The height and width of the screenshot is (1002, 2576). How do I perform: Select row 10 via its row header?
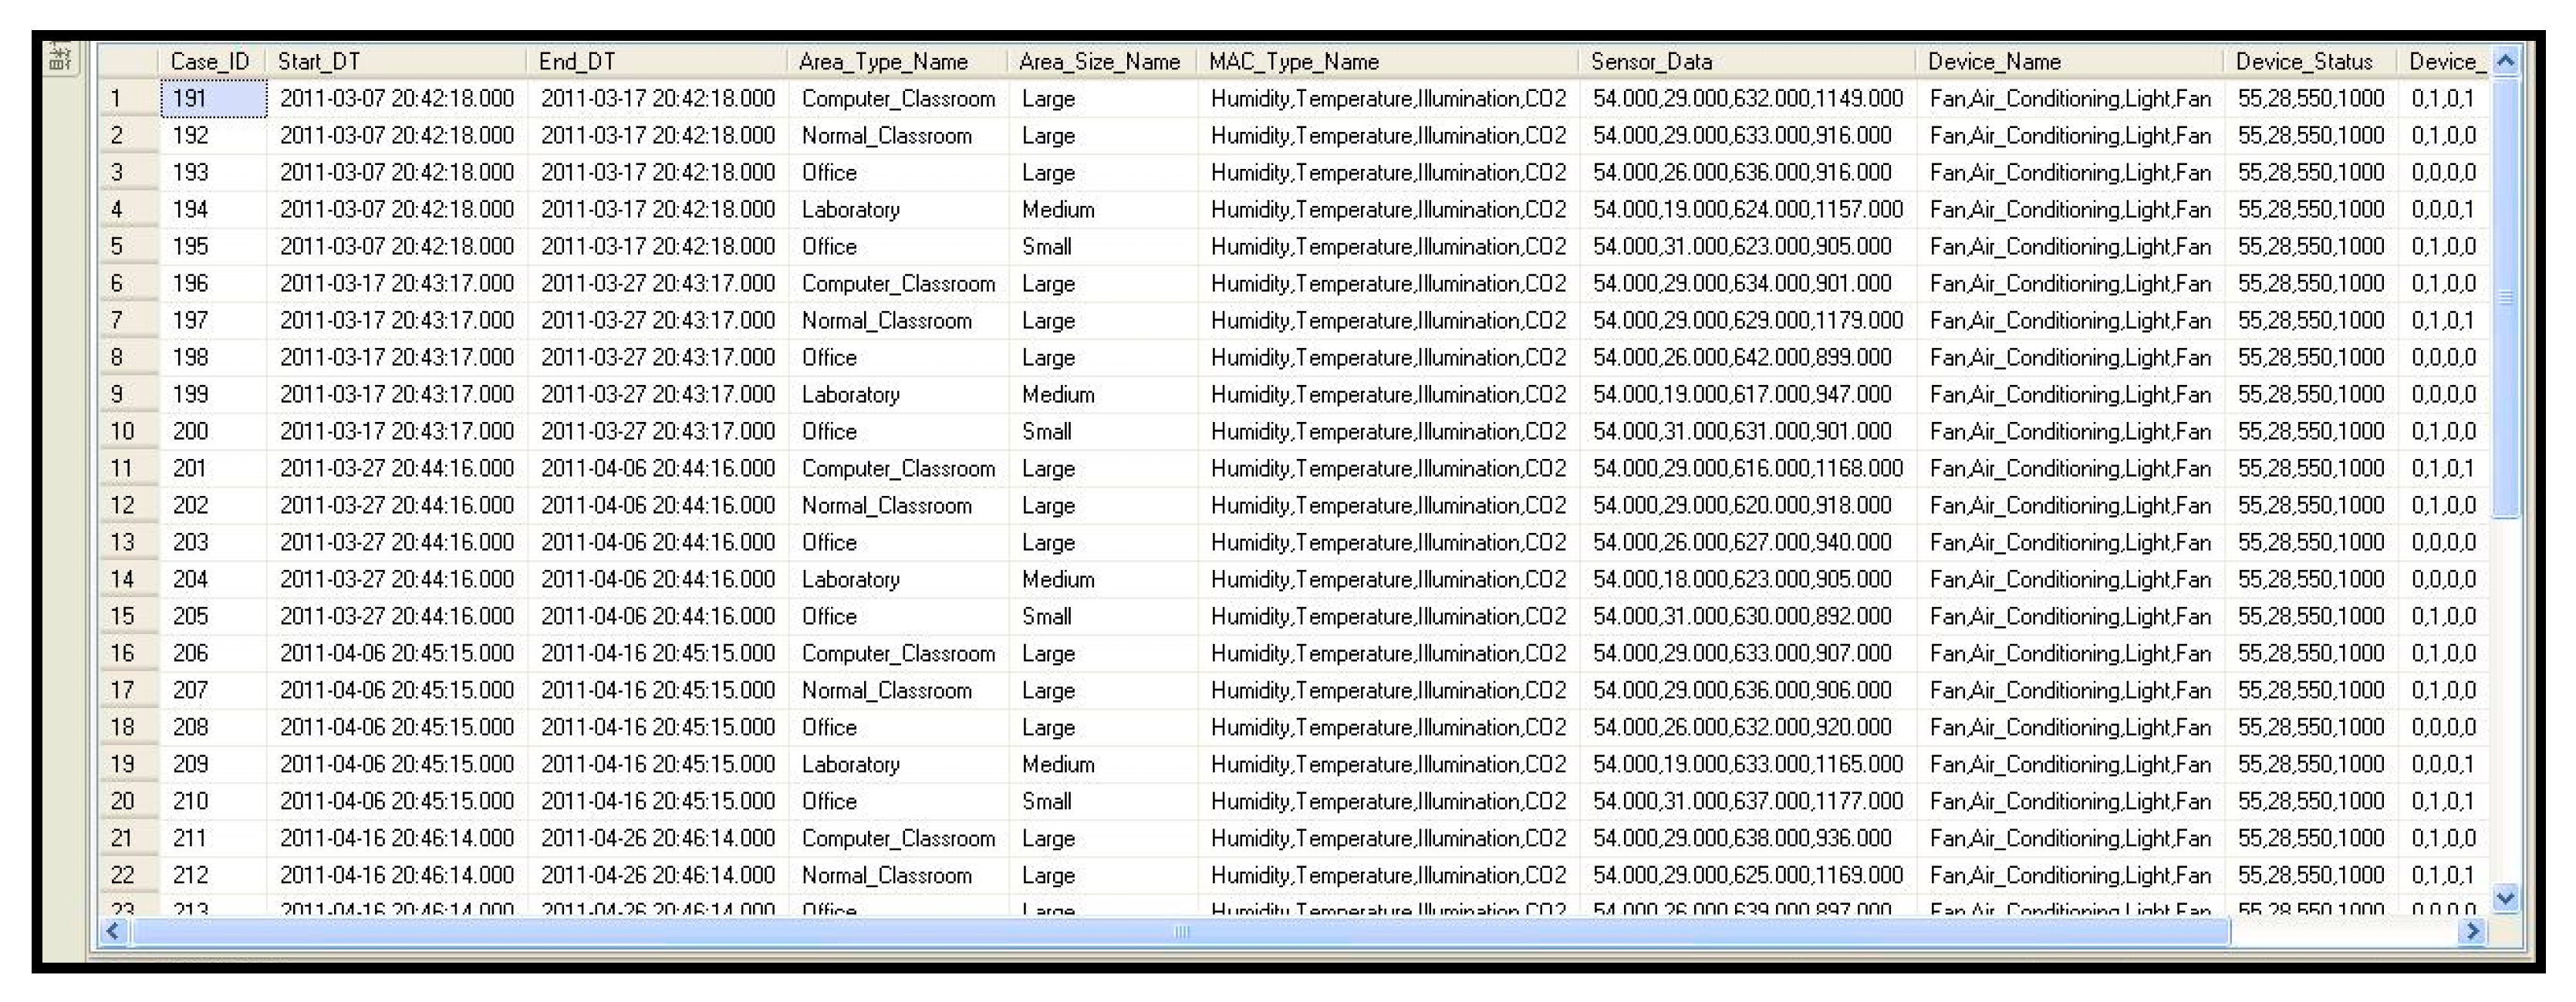[x=128, y=431]
